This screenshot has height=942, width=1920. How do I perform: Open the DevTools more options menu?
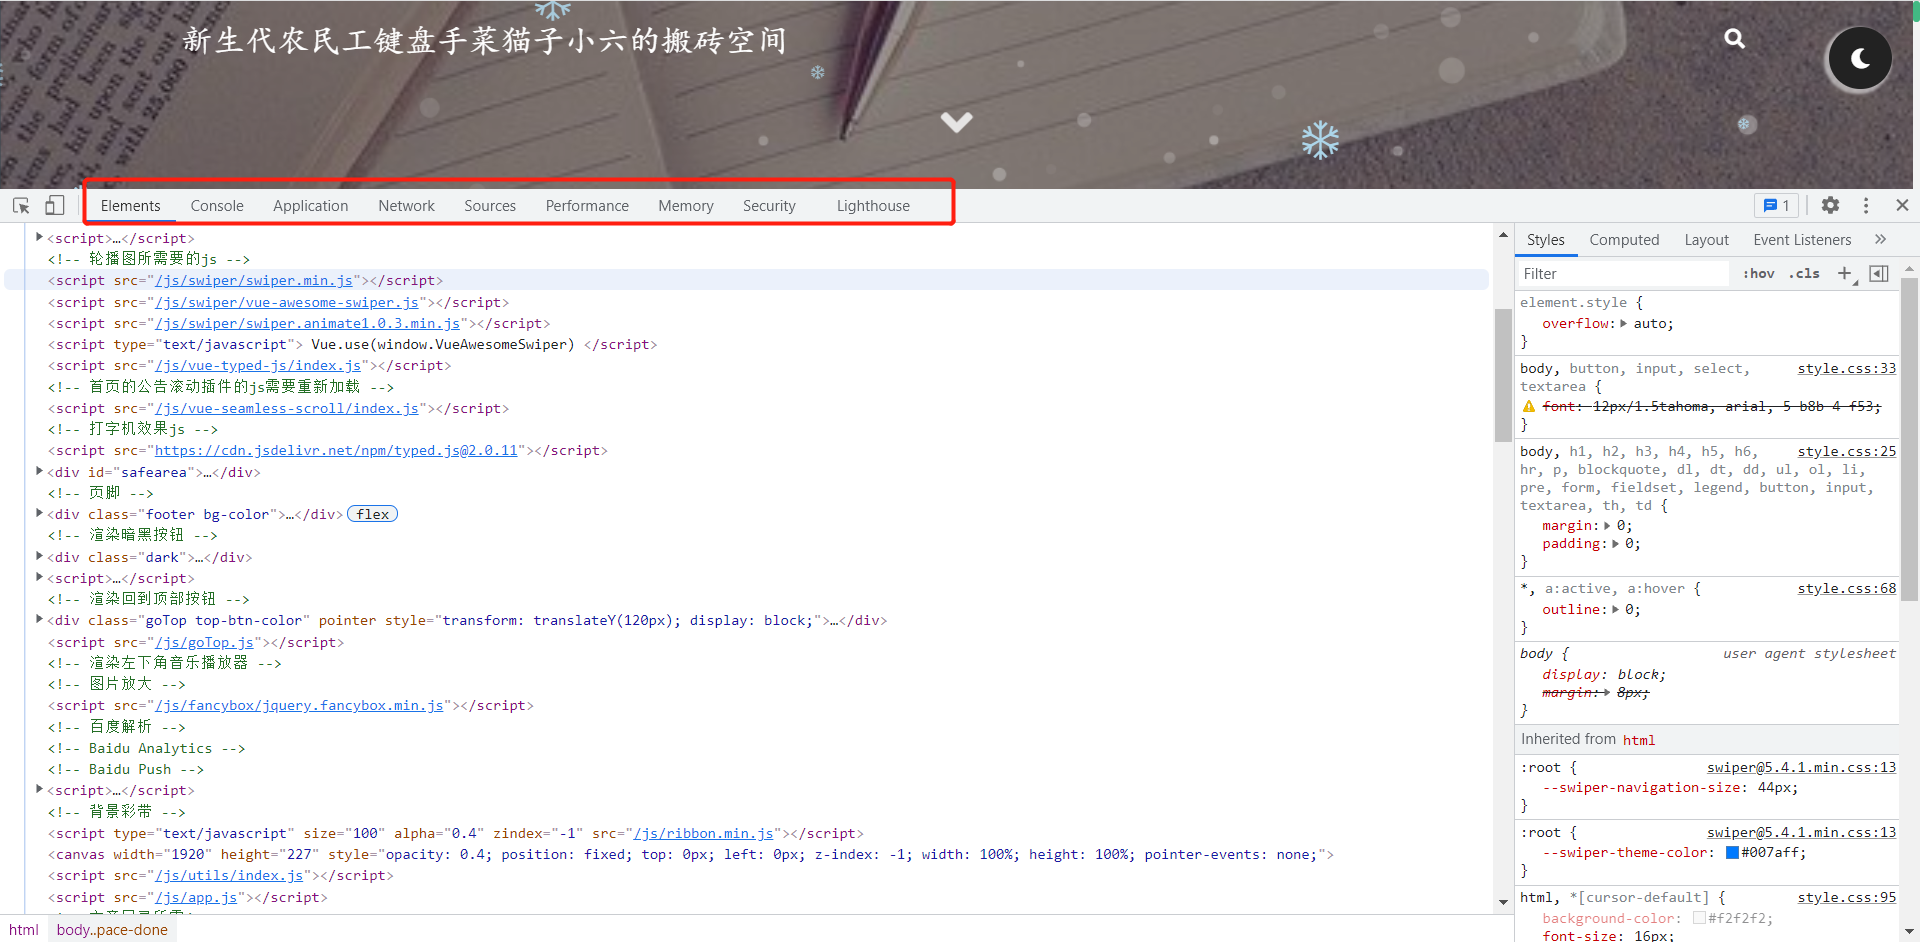coord(1866,205)
